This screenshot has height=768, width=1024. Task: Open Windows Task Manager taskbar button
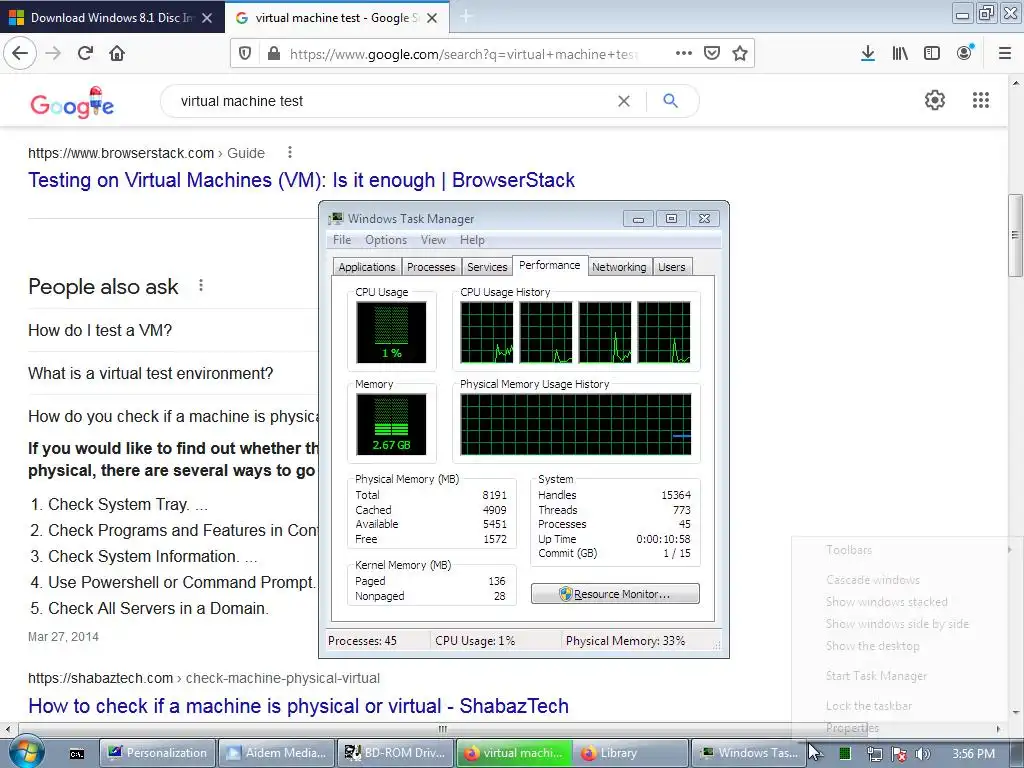(x=749, y=753)
